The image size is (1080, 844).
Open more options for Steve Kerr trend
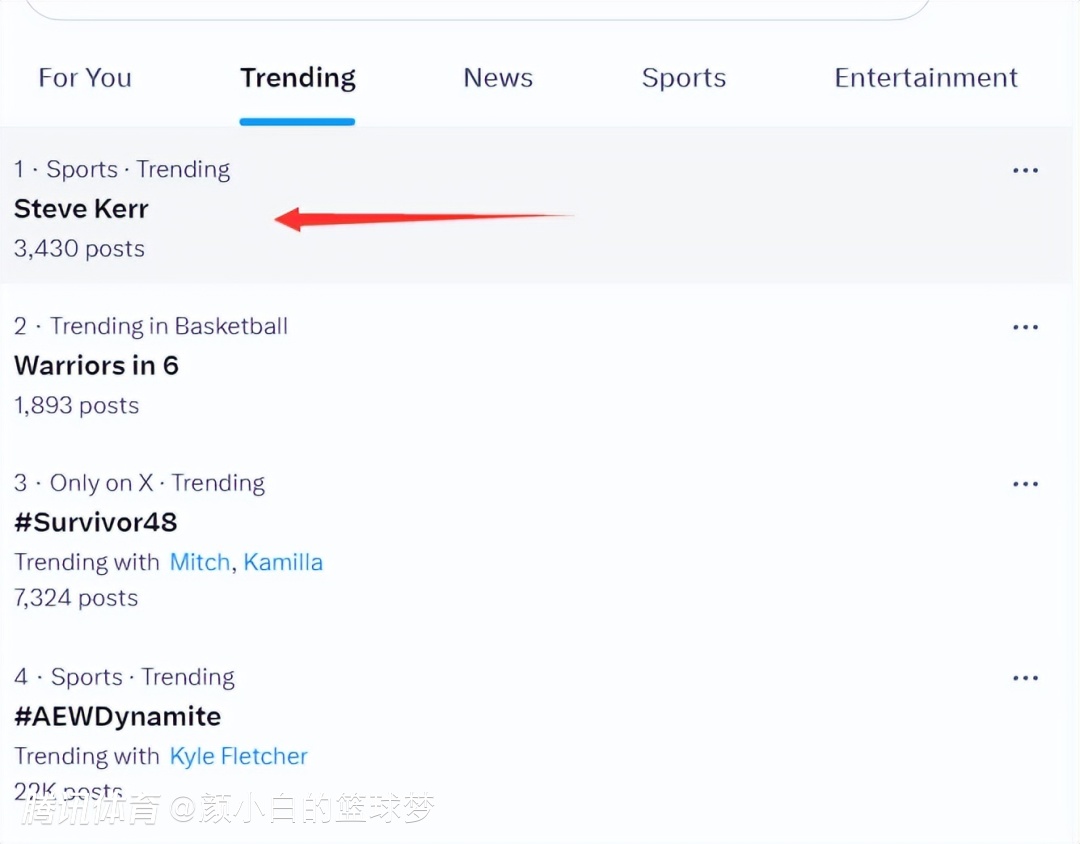tap(1025, 170)
